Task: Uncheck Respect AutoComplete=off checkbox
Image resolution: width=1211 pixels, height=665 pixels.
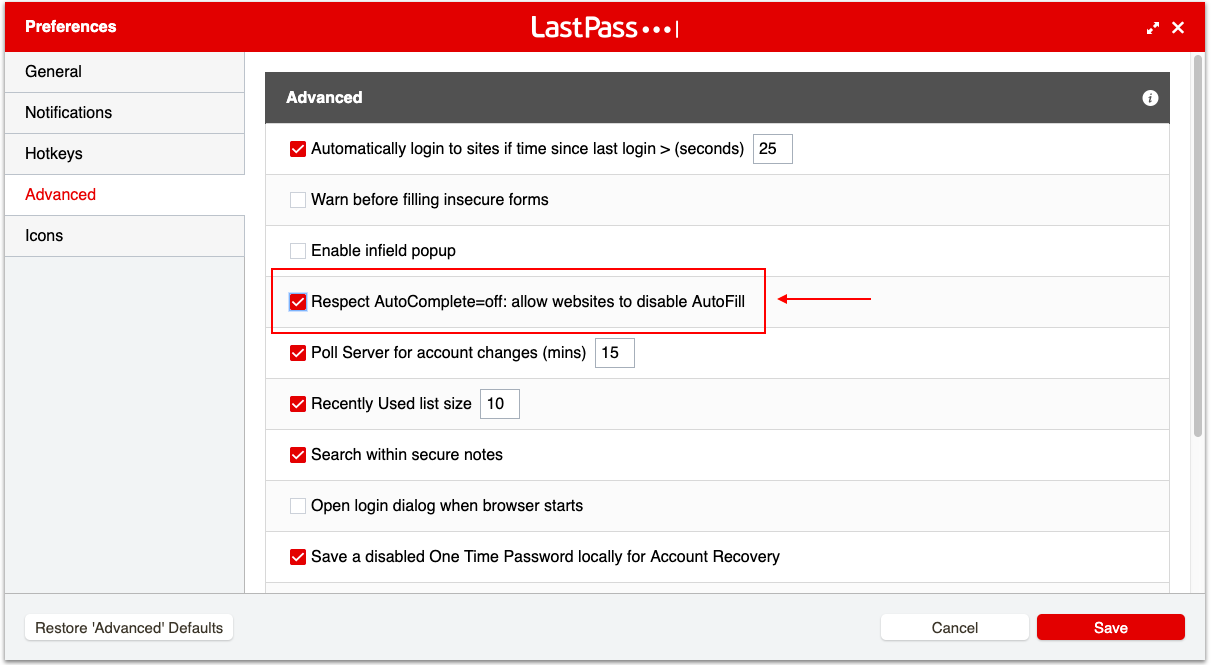Action: (298, 302)
